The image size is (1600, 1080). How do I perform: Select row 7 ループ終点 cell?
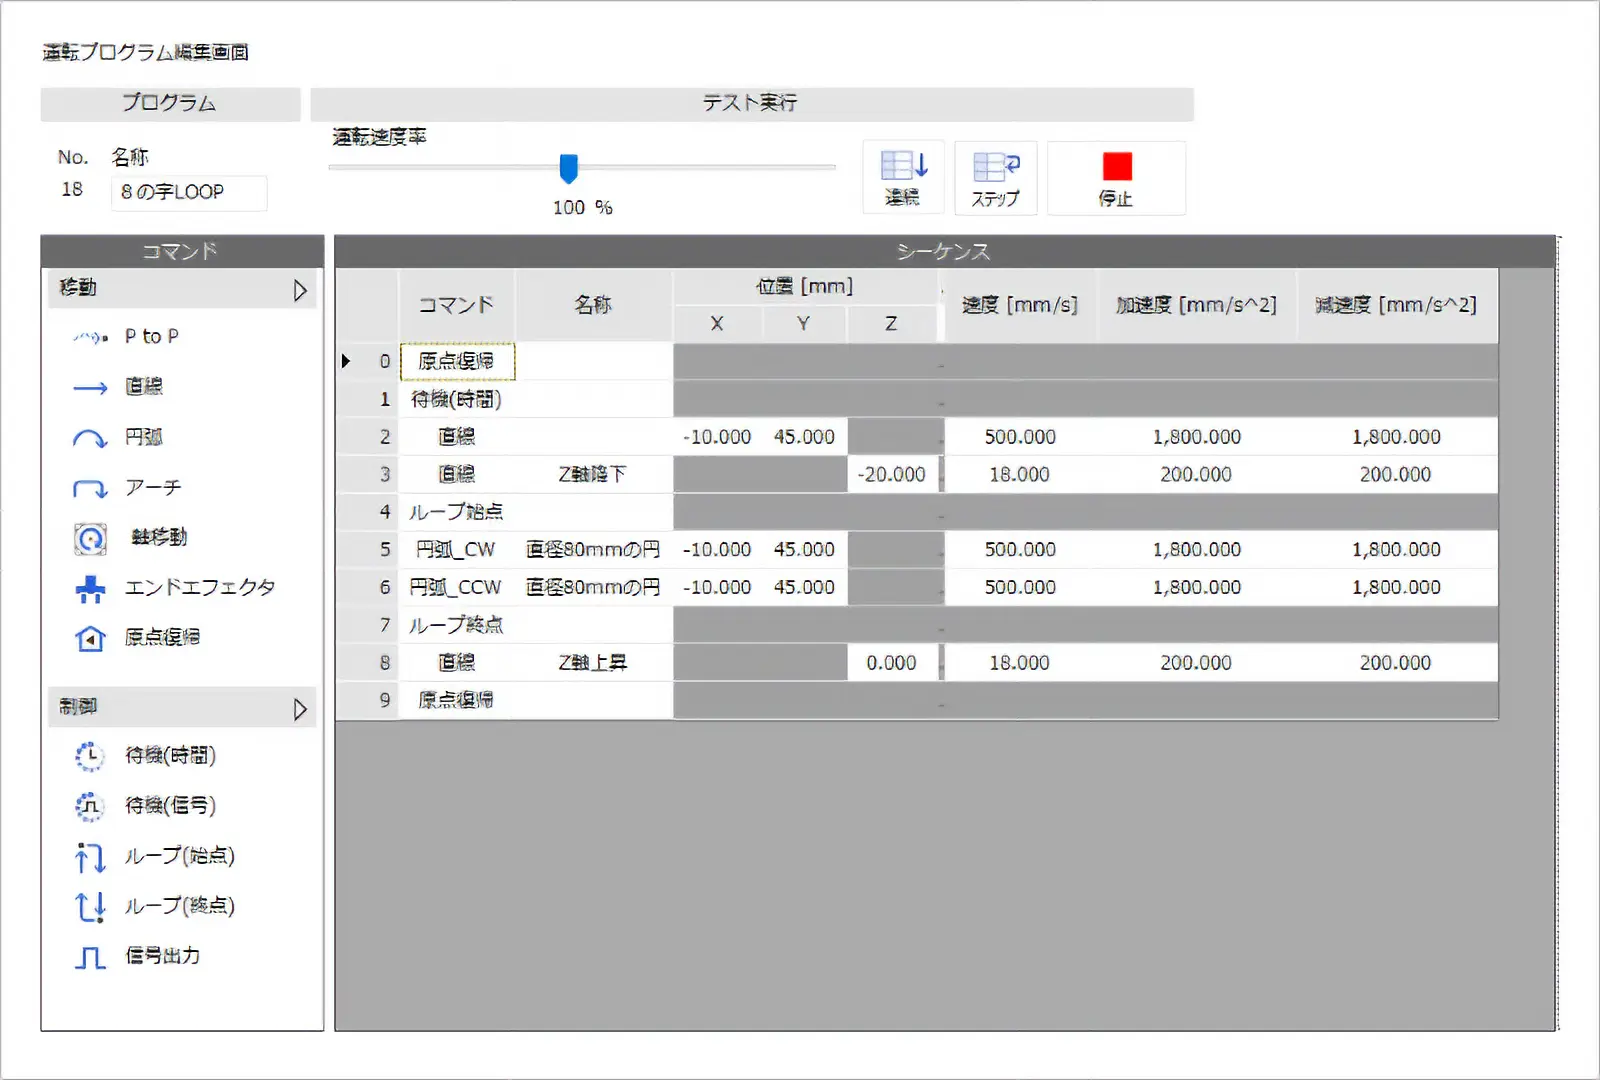coord(457,625)
